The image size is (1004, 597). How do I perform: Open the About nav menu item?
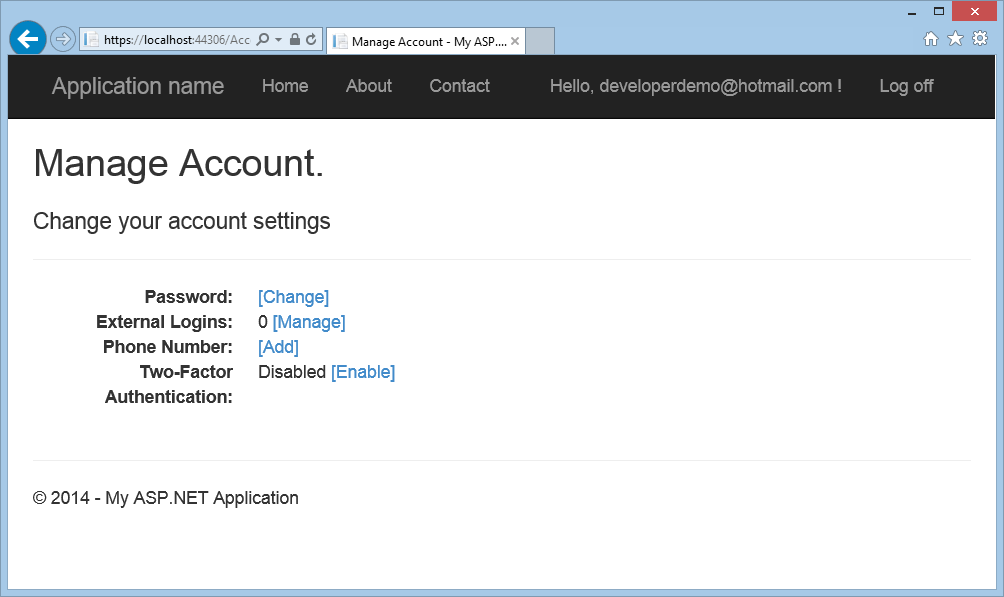point(369,86)
